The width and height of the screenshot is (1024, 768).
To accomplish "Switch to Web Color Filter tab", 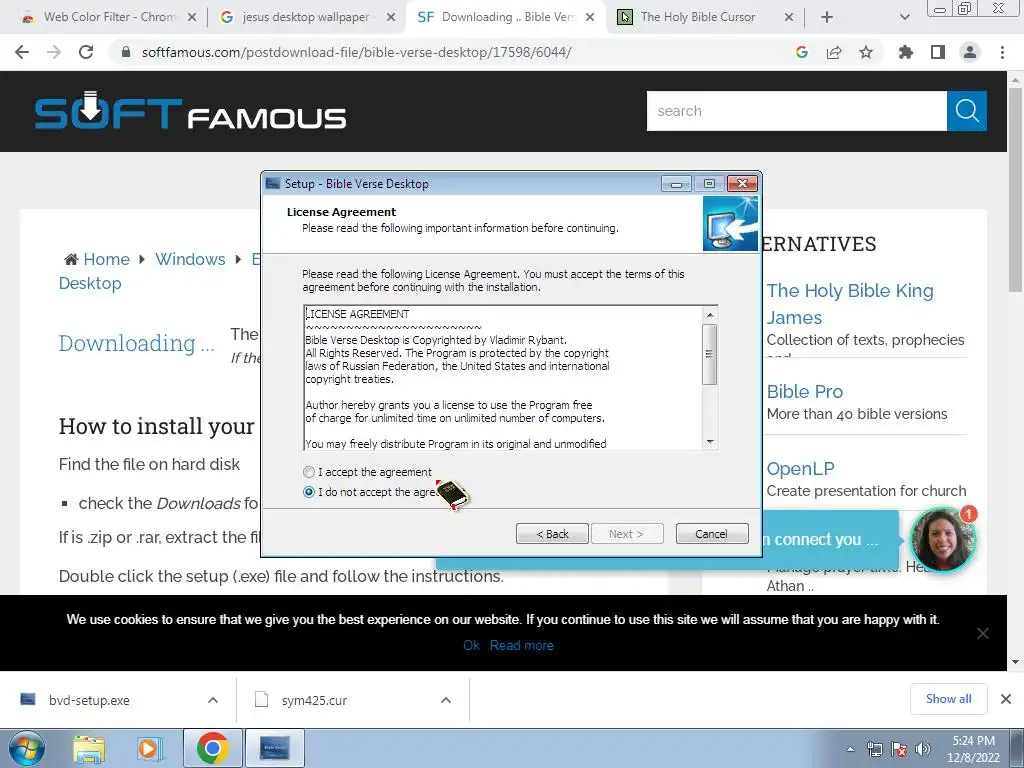I will (x=109, y=17).
